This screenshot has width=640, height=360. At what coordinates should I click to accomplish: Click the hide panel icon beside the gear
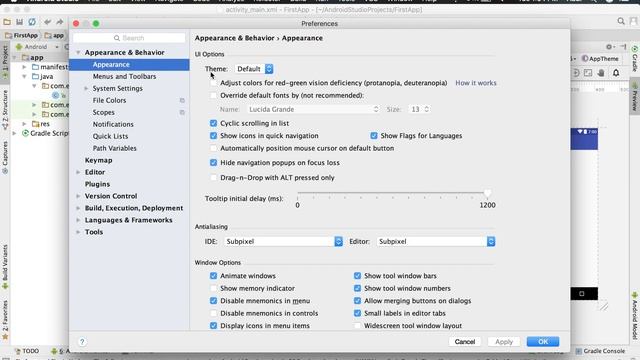click(x=623, y=47)
